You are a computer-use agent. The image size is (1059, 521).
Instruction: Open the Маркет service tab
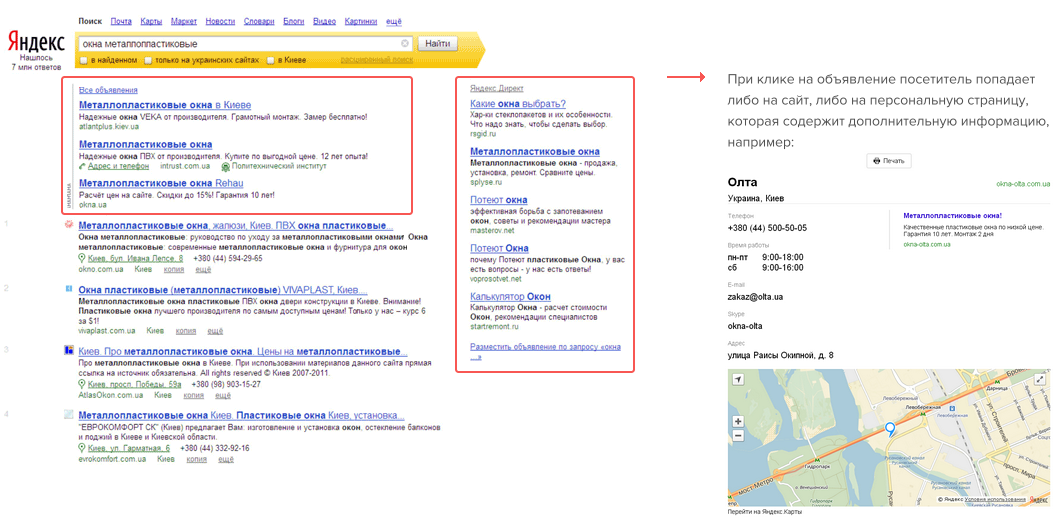click(x=184, y=22)
